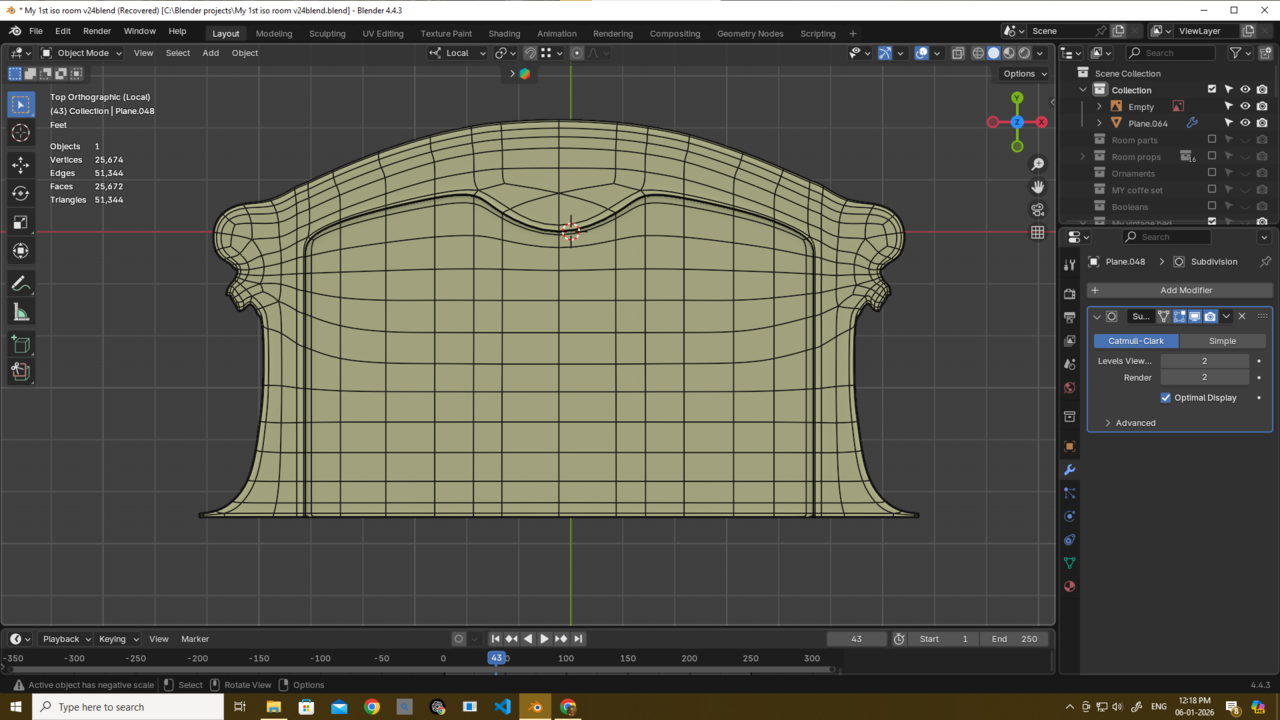Switch to the Sculpting workspace tab
1280x720 pixels.
point(327,33)
